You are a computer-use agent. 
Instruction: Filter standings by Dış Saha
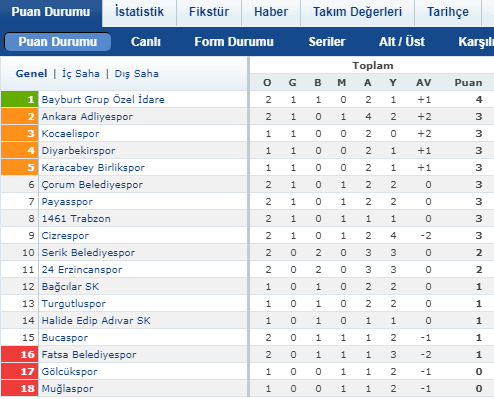[137, 74]
